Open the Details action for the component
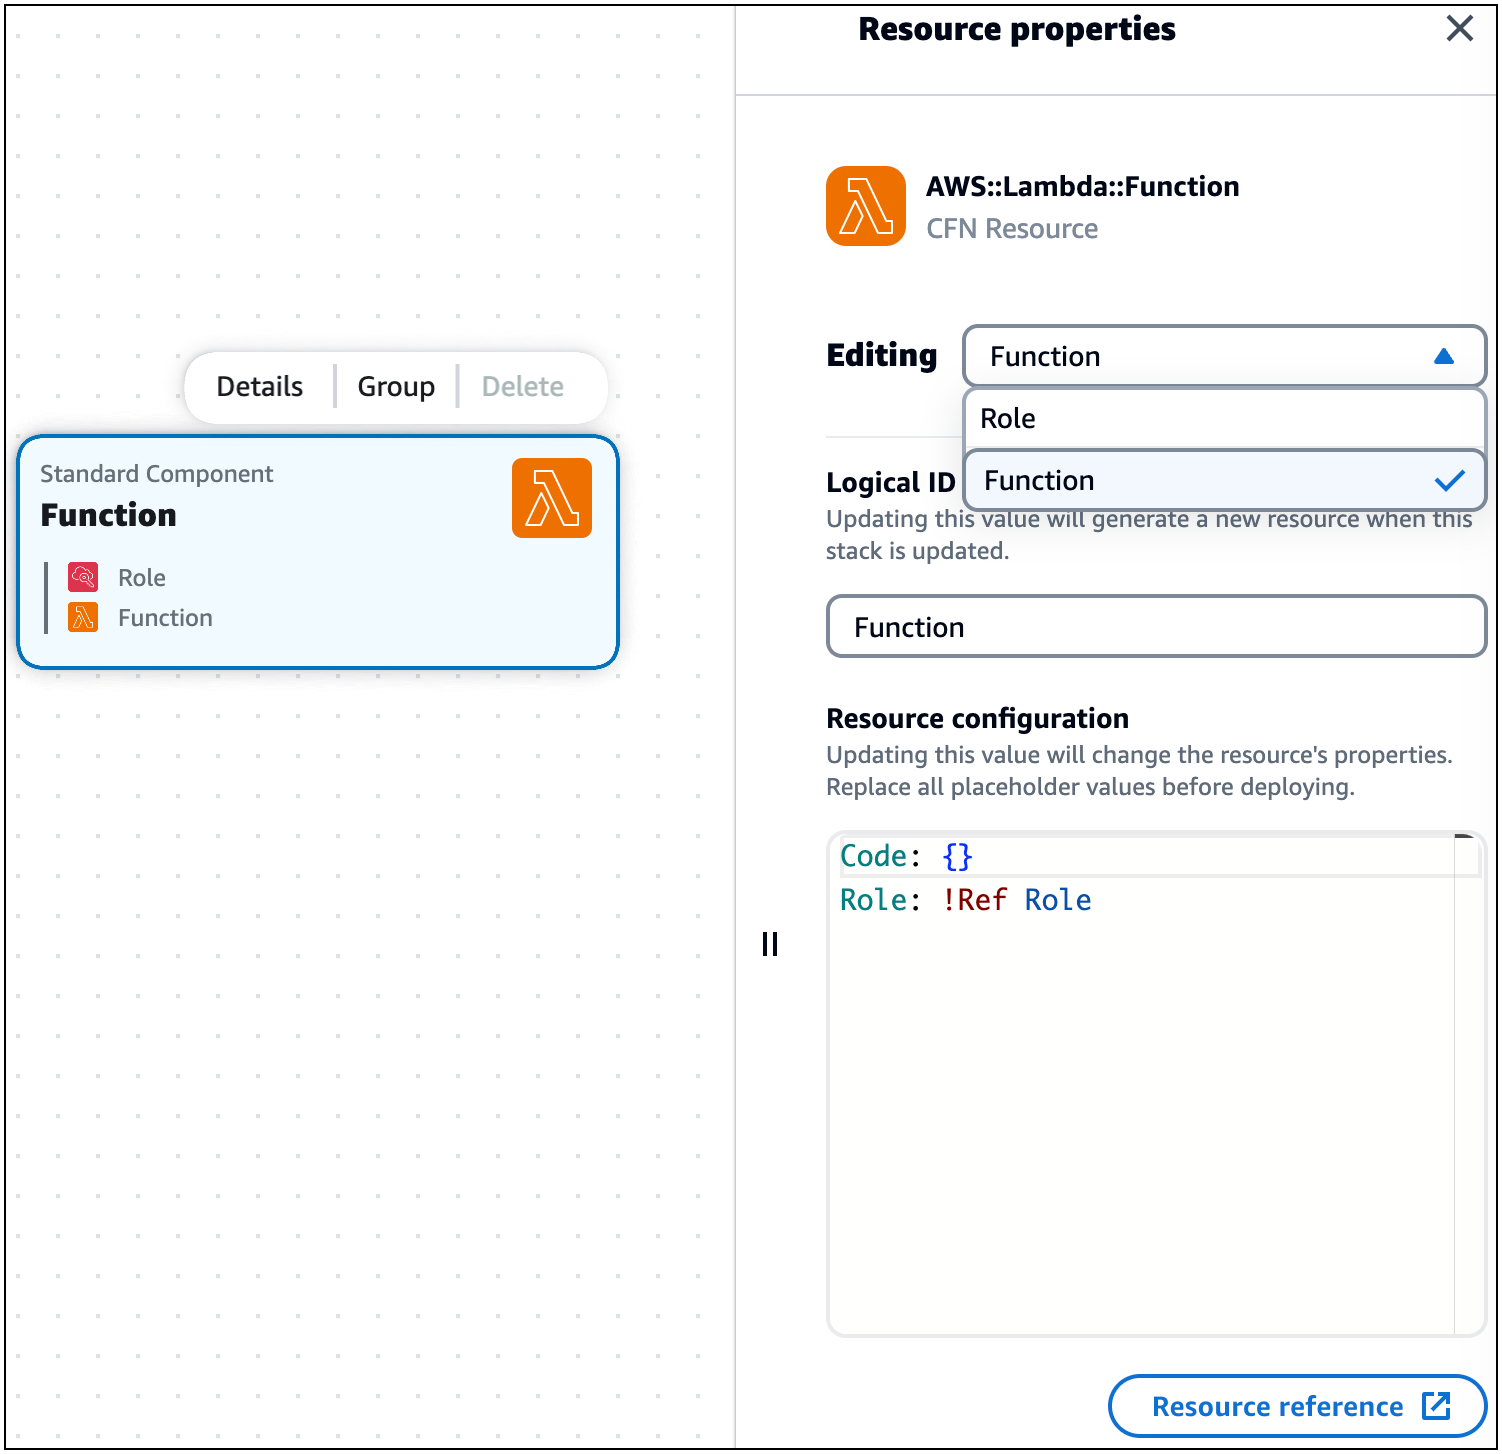The image size is (1502, 1454). [260, 387]
